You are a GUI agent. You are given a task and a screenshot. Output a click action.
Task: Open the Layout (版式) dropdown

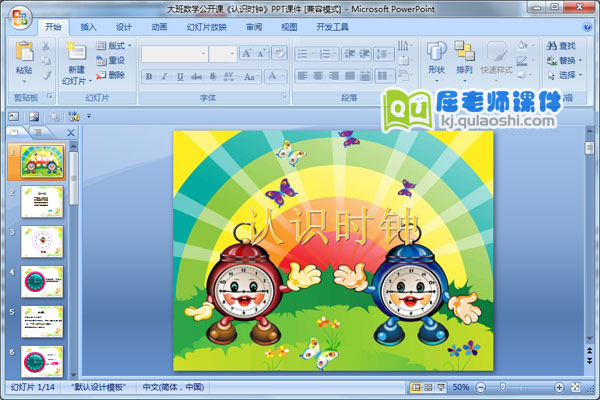pos(114,46)
